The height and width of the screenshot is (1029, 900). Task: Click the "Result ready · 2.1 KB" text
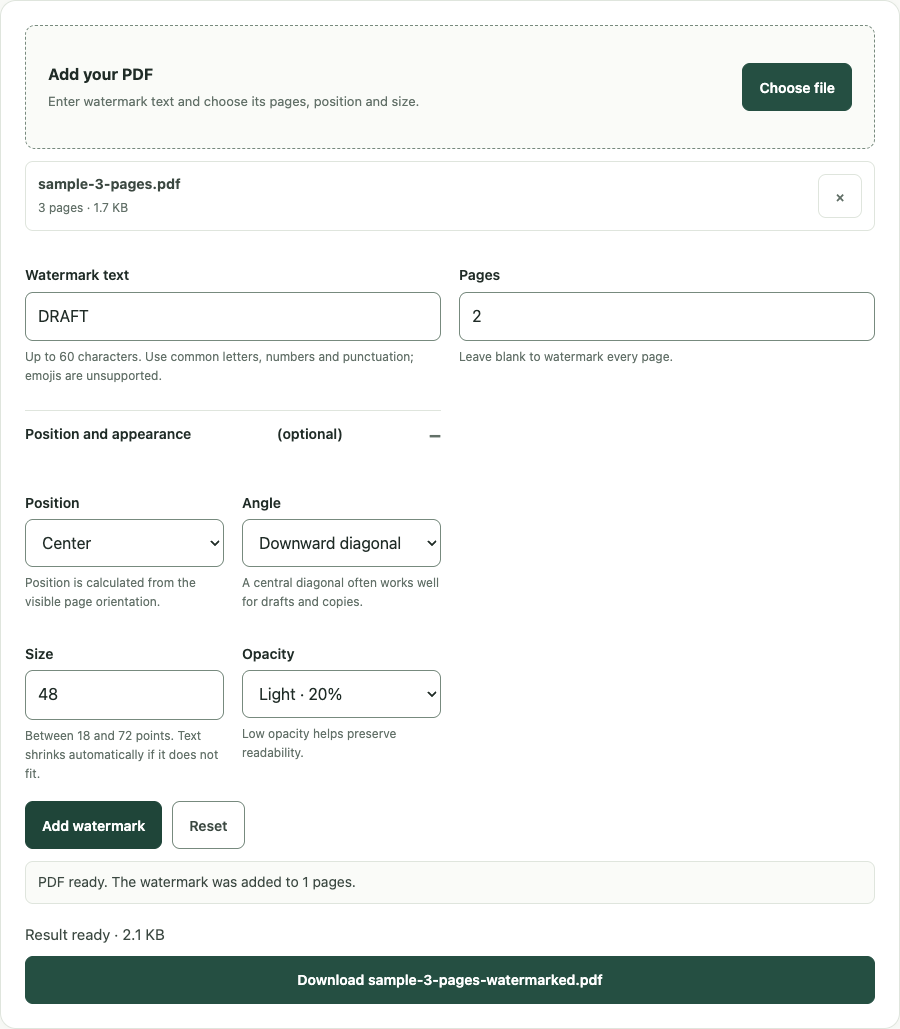pos(95,935)
